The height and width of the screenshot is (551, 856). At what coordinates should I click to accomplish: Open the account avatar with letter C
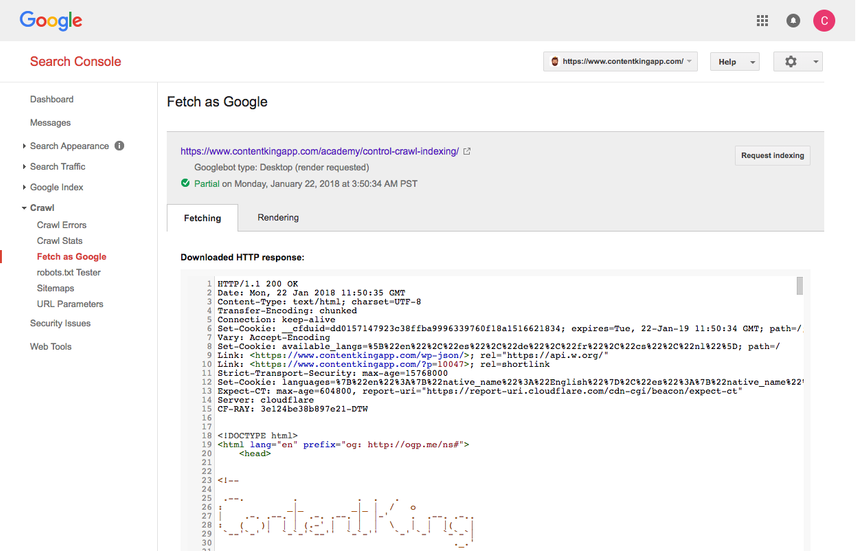[x=824, y=21]
